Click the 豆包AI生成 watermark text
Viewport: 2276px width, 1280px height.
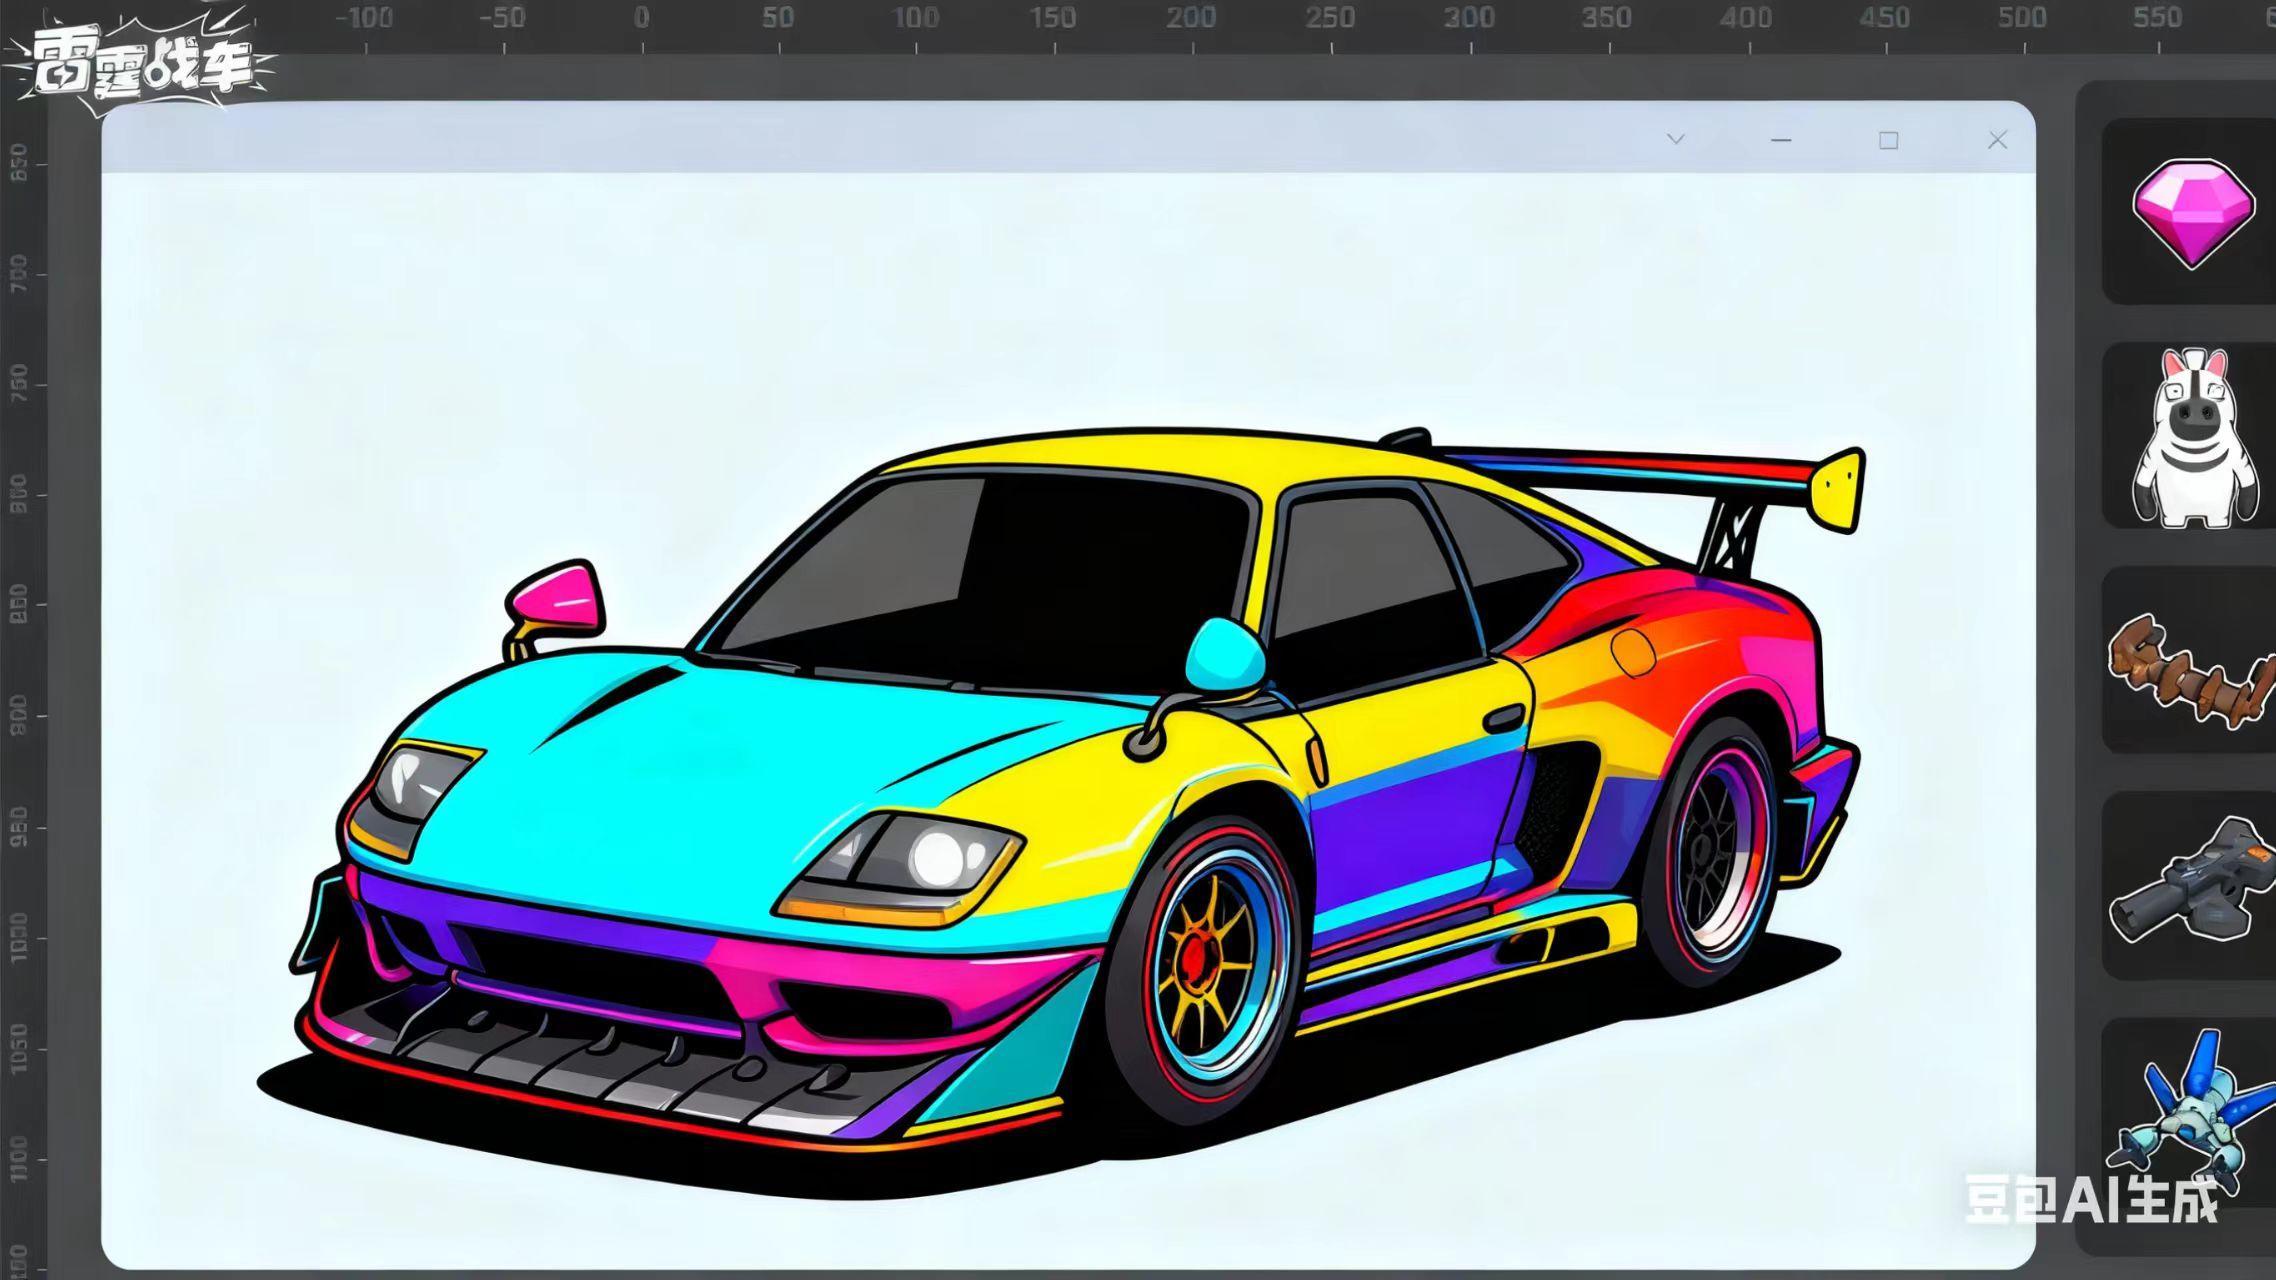[x=2092, y=1198]
